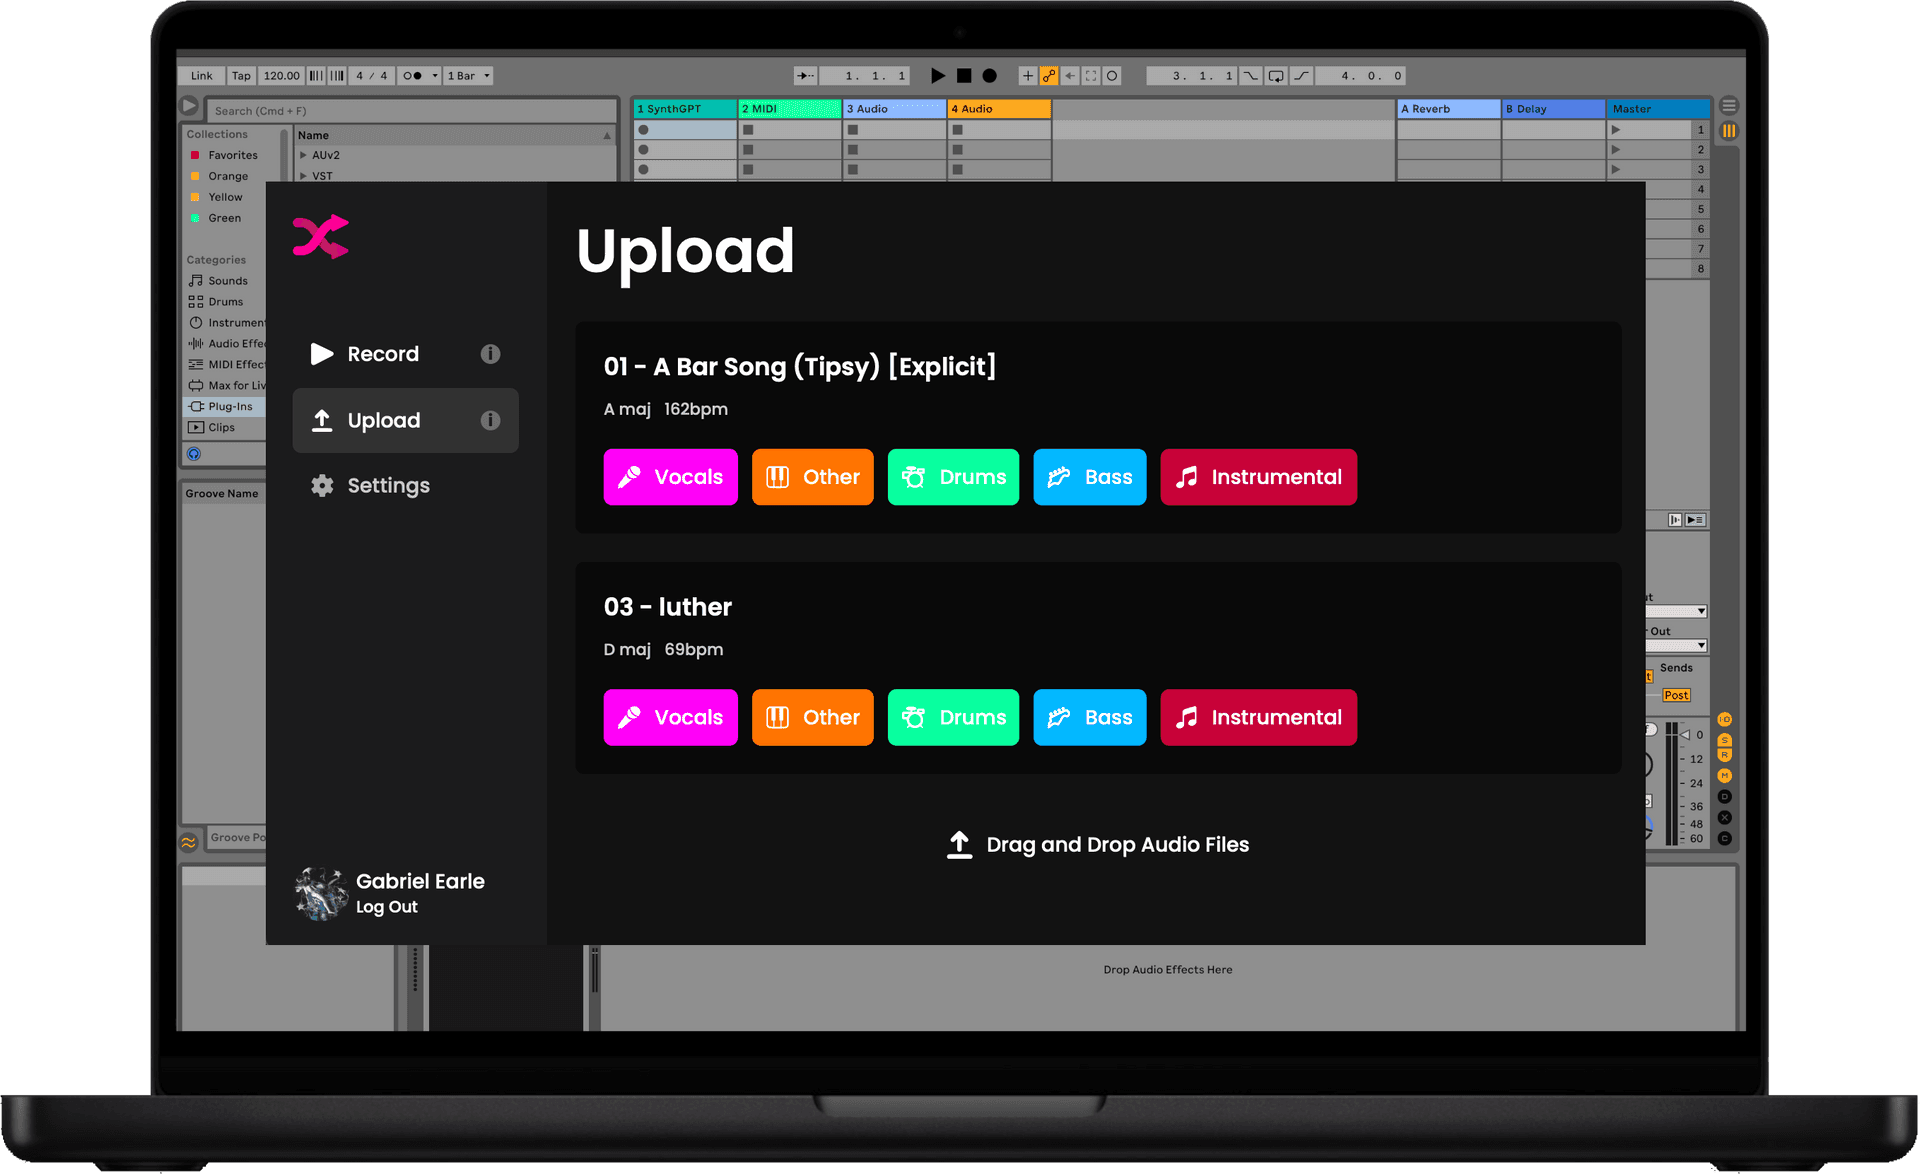Click Drag and Drop Audio Files area

[1097, 845]
